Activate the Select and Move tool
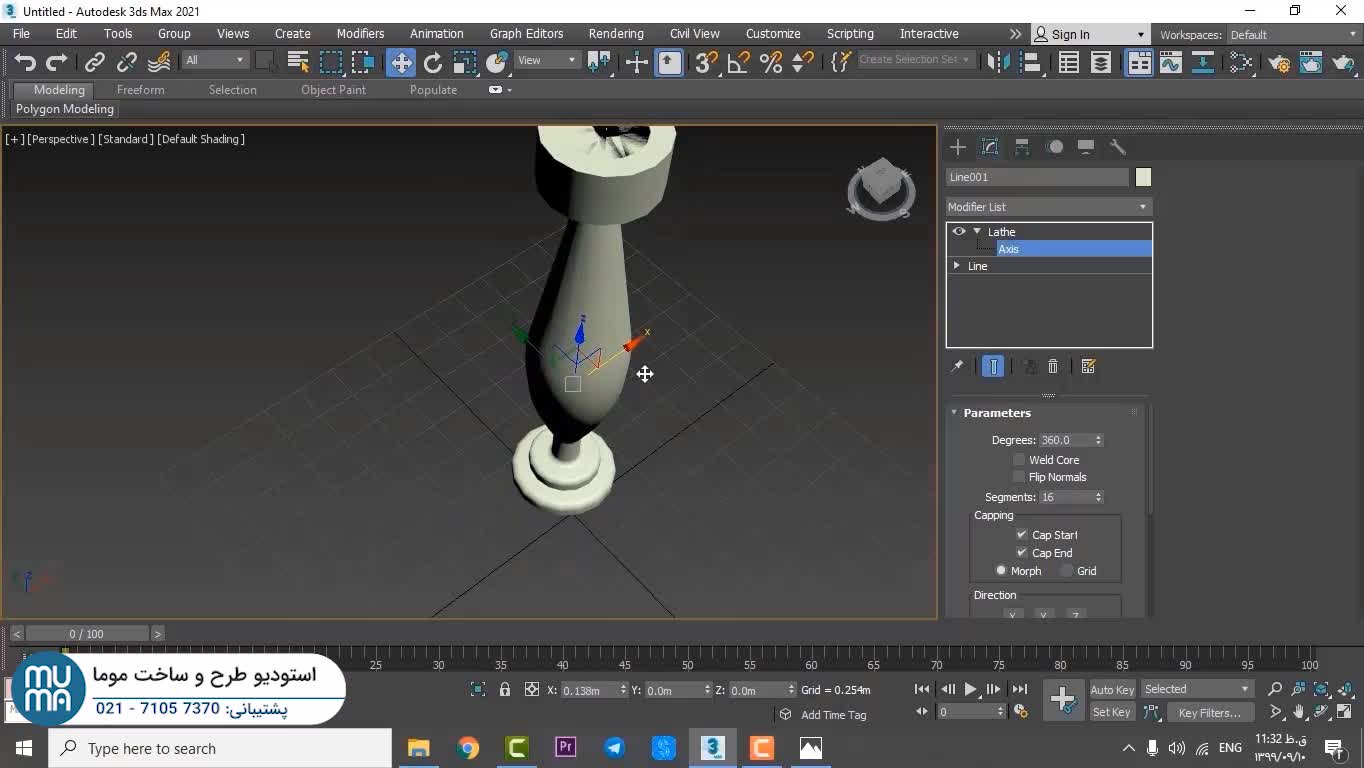The height and width of the screenshot is (768, 1364). [x=401, y=63]
